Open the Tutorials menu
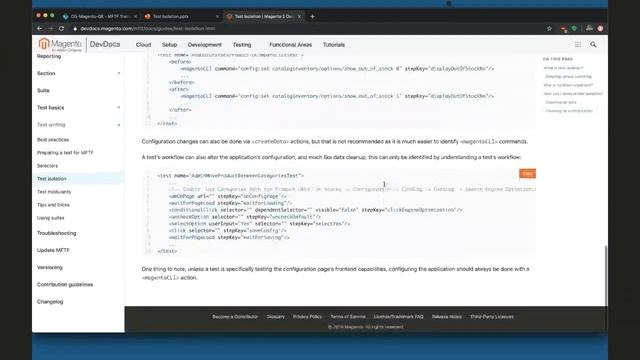 334,44
